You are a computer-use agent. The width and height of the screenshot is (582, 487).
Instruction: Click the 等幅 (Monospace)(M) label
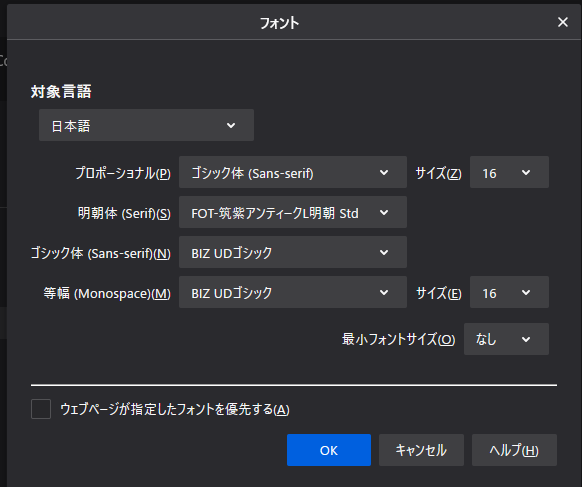[107, 294]
